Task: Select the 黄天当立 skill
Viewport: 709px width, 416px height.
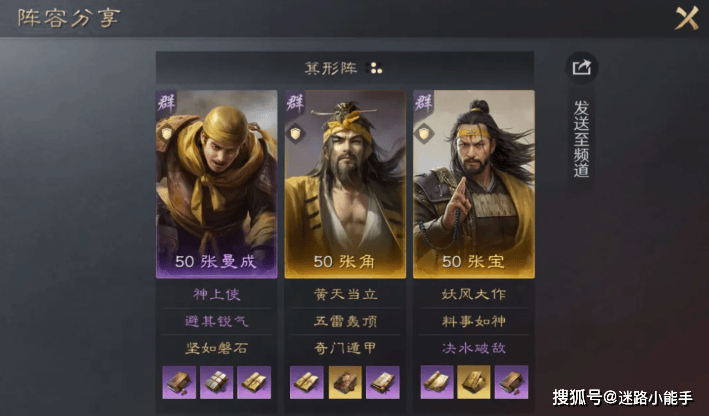Action: point(345,294)
